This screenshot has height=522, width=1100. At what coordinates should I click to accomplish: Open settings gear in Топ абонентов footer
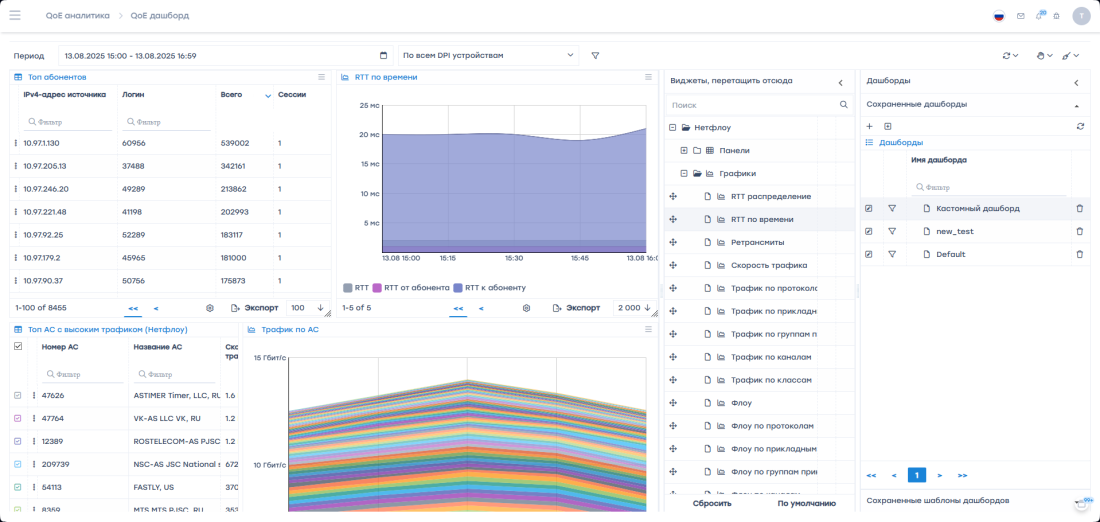pos(210,308)
